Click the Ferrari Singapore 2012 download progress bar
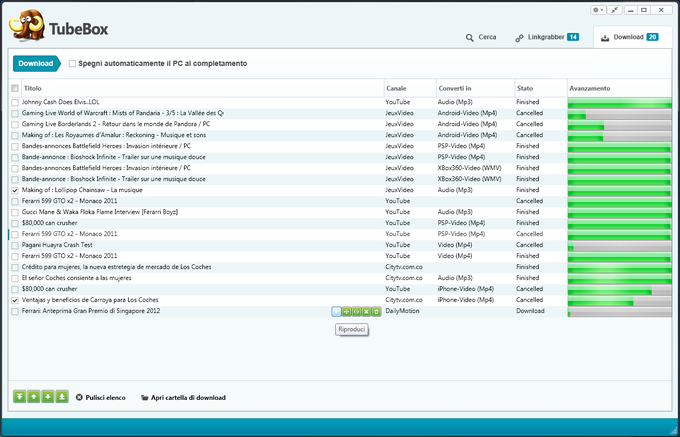 620,311
